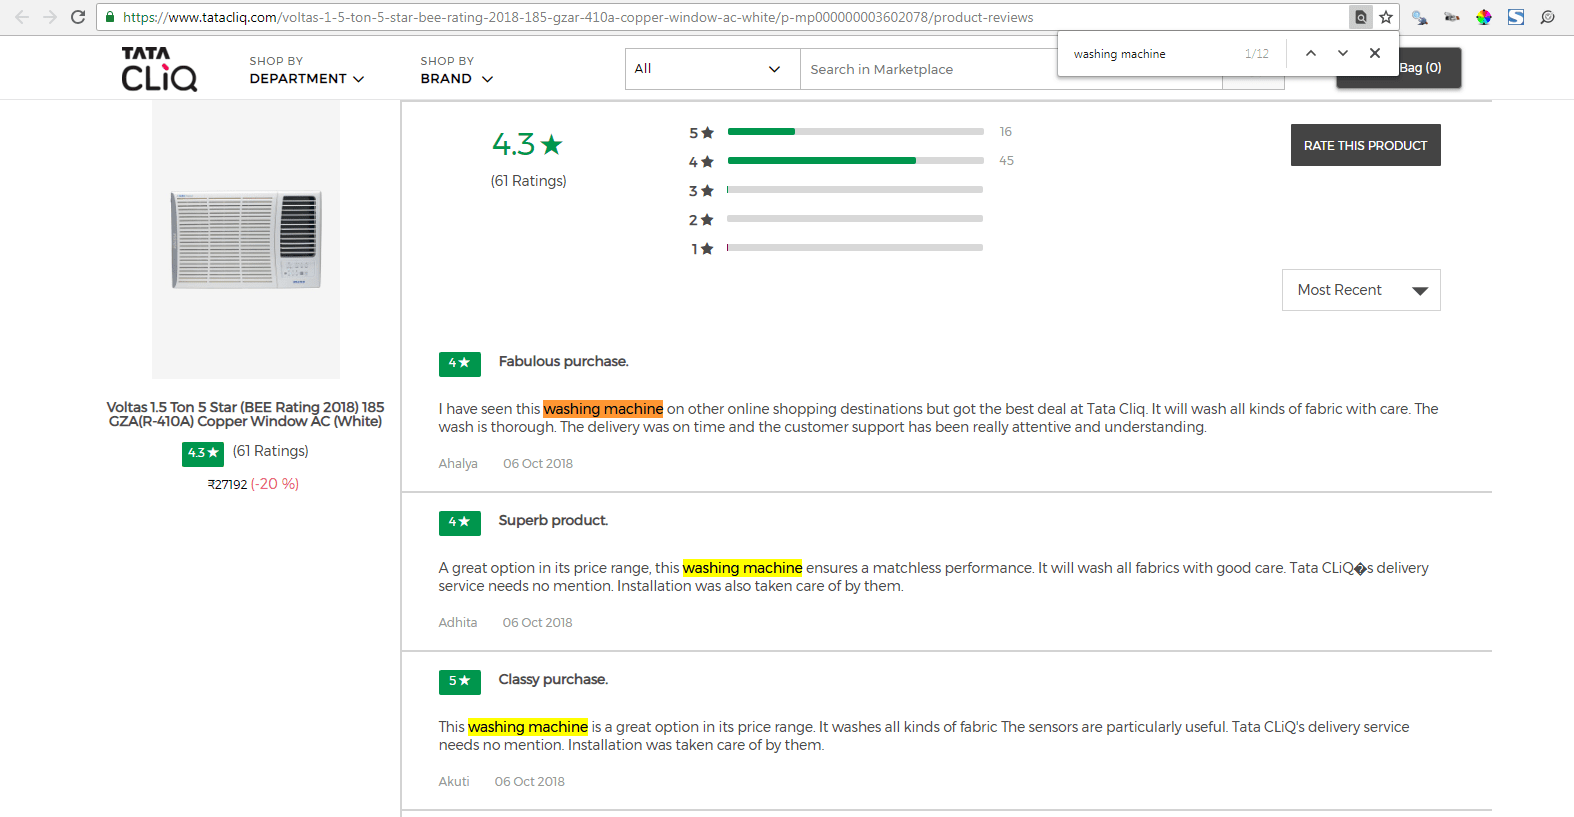Image resolution: width=1574 pixels, height=817 pixels.
Task: Click the Classy purchase review title
Action: (x=553, y=680)
